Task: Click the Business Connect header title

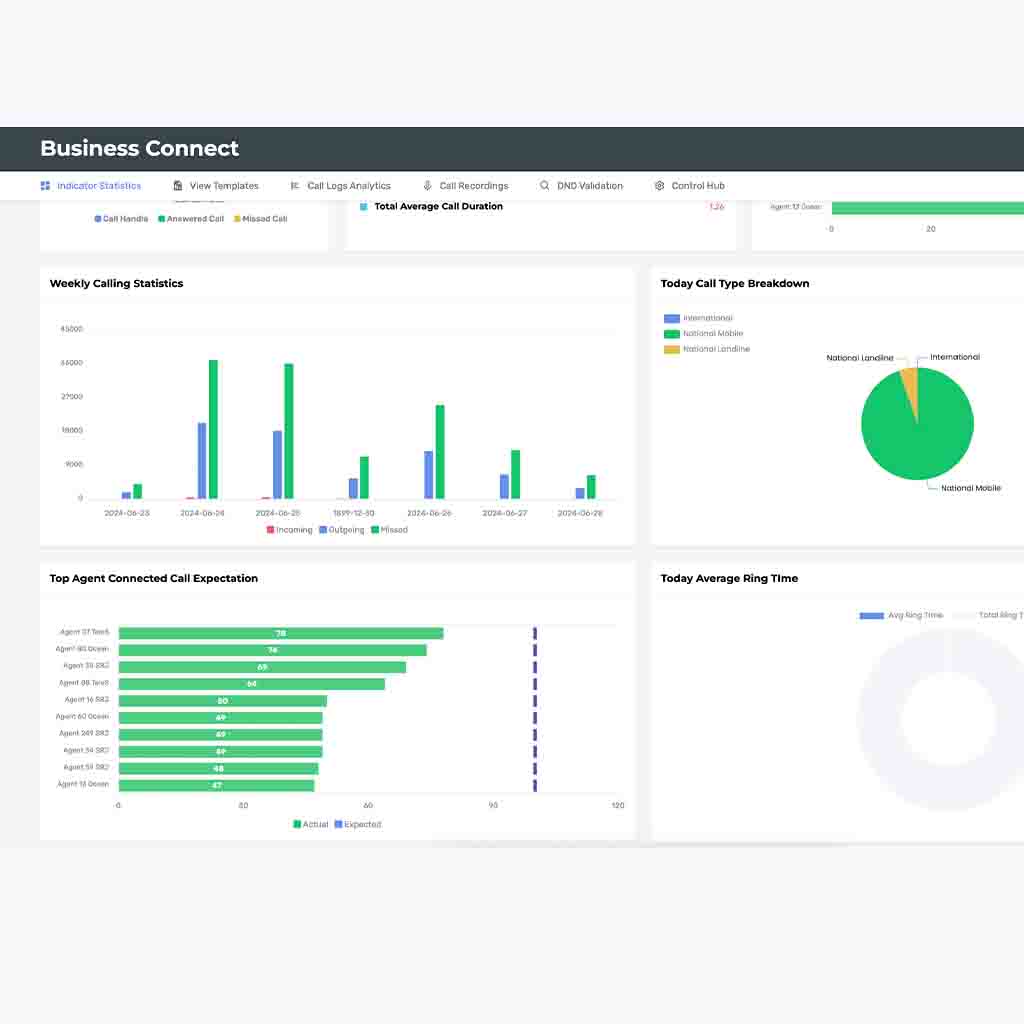Action: coord(138,148)
